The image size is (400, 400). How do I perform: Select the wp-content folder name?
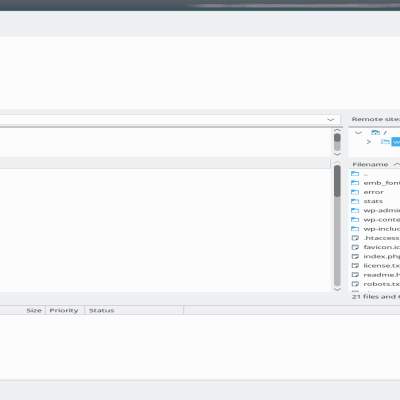point(382,220)
